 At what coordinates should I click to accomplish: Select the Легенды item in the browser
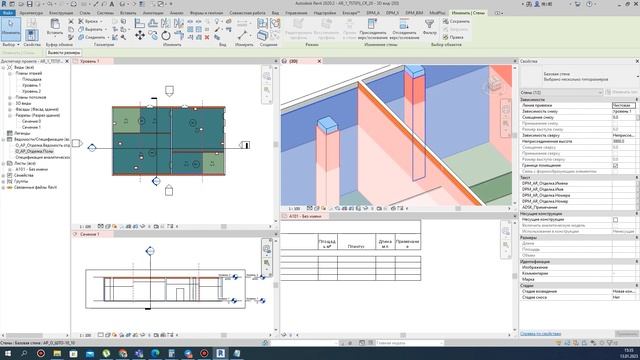pyautogui.click(x=22, y=133)
